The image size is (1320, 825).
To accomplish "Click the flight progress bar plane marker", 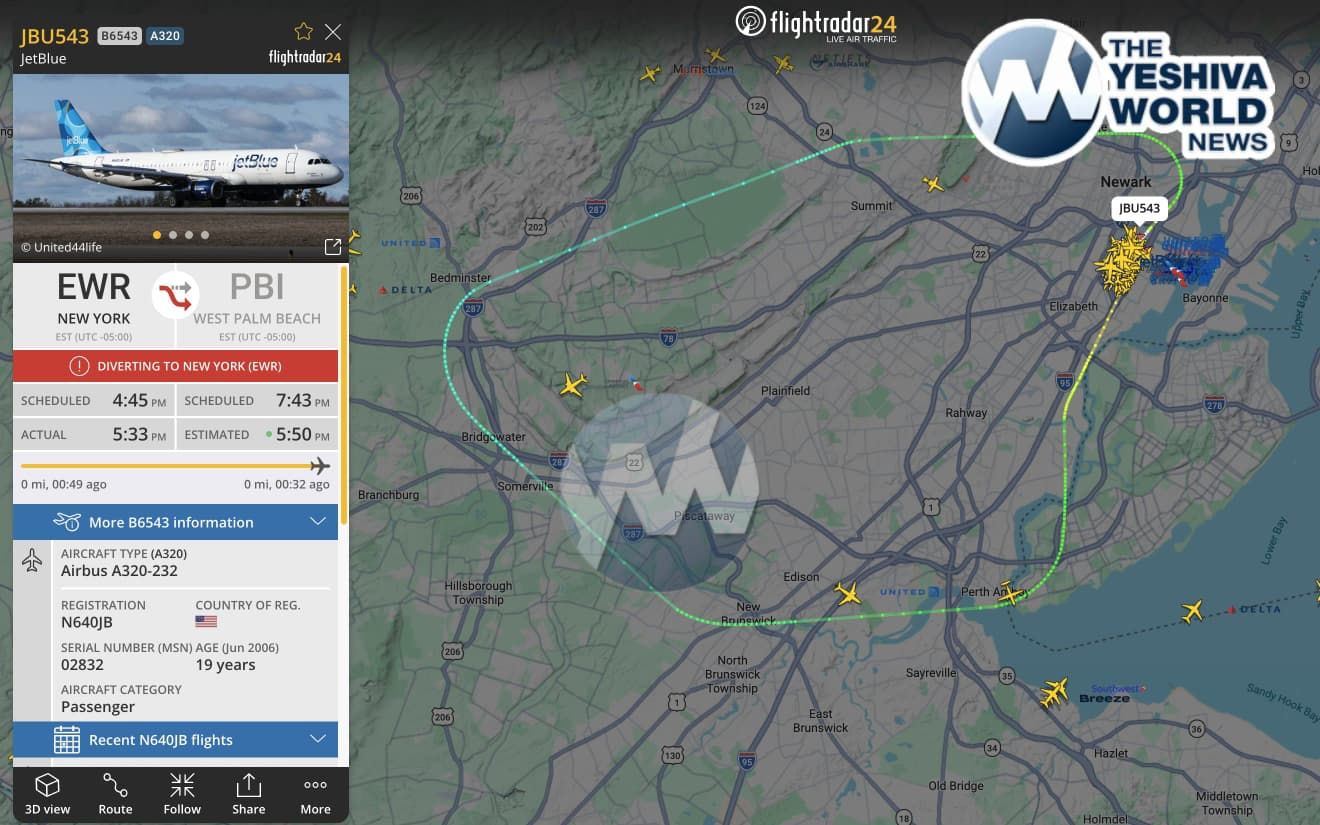I will (x=320, y=466).
